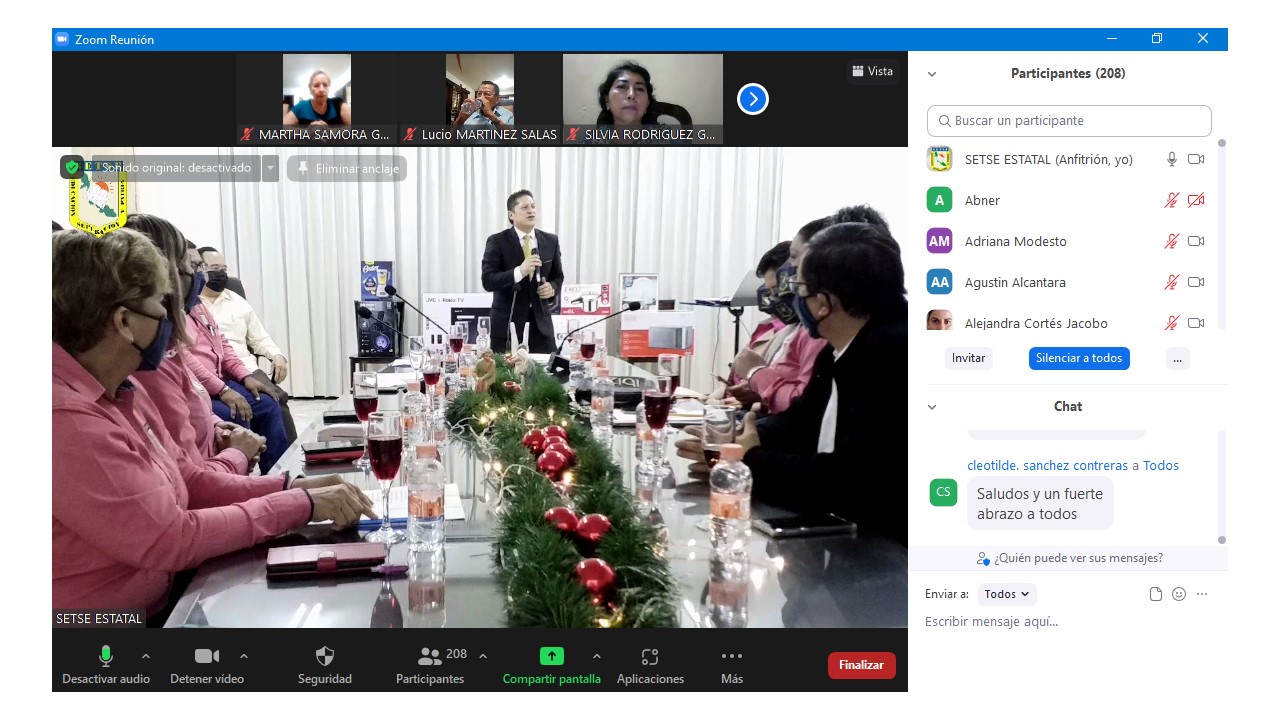Open audio options arrow beside microphone
This screenshot has width=1280, height=720.
coord(146,656)
